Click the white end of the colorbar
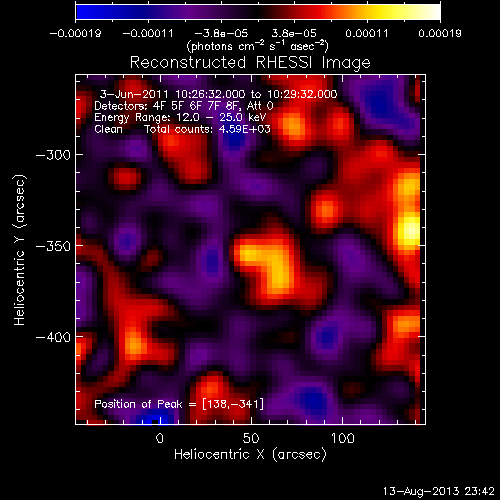This screenshot has height=500, width=500. [x=432, y=12]
